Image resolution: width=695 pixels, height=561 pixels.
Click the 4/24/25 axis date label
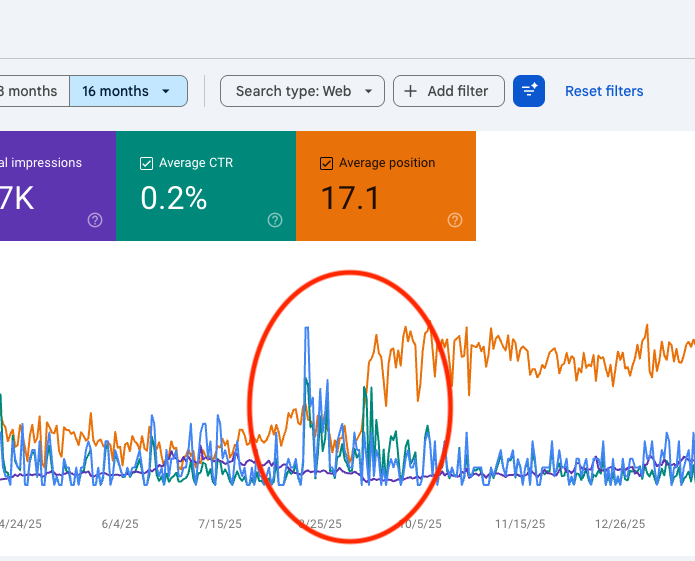(20, 524)
